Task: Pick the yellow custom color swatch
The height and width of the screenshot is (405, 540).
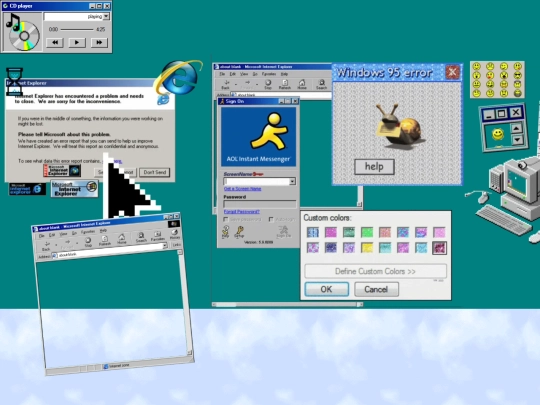Action: [367, 247]
